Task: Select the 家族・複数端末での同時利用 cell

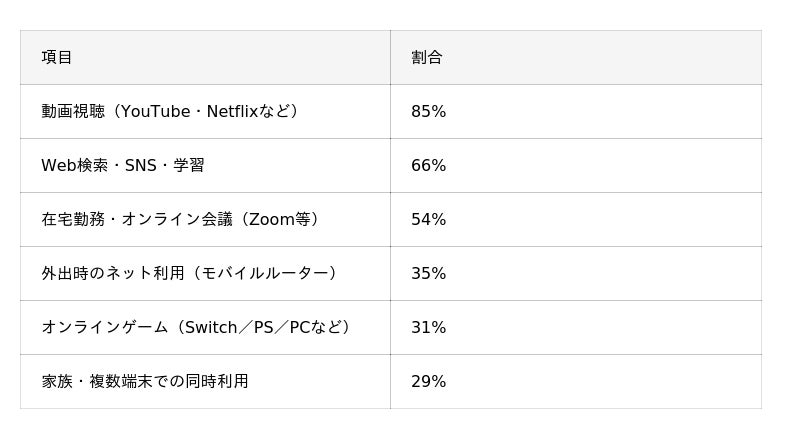Action: click(x=145, y=381)
